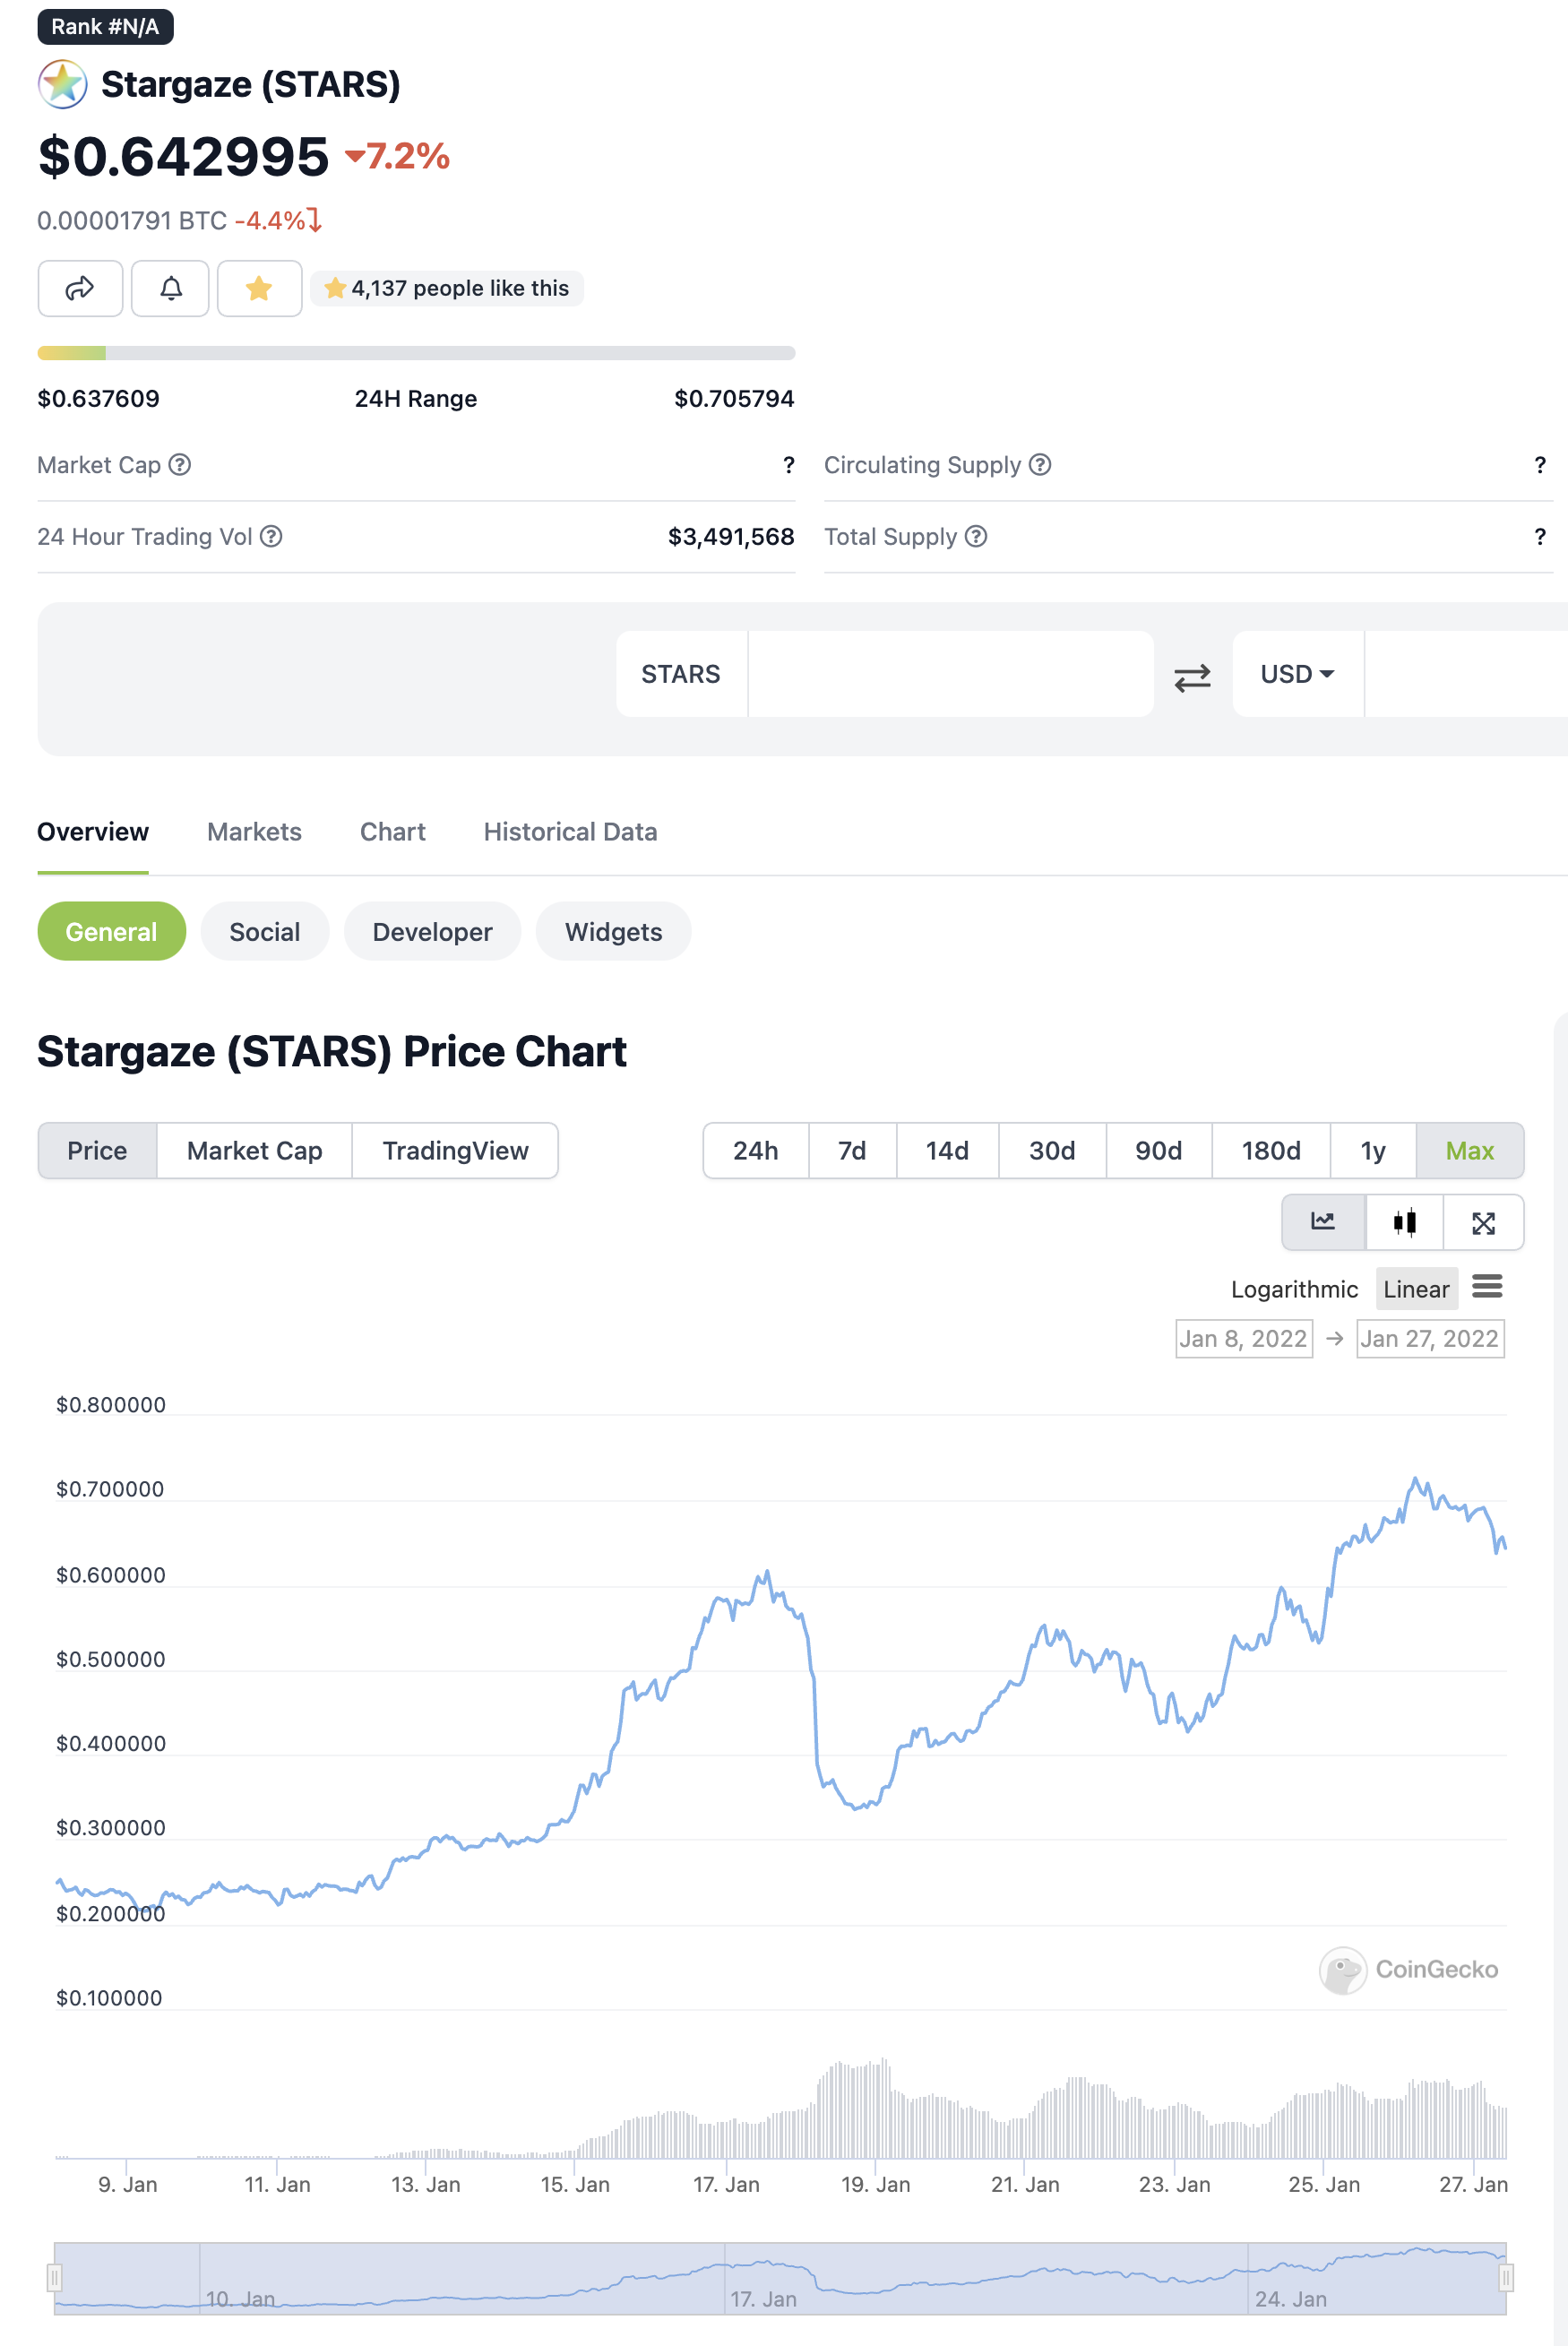The image size is (1568, 2346).
Task: Open the USD currency dropdown
Action: tap(1297, 674)
